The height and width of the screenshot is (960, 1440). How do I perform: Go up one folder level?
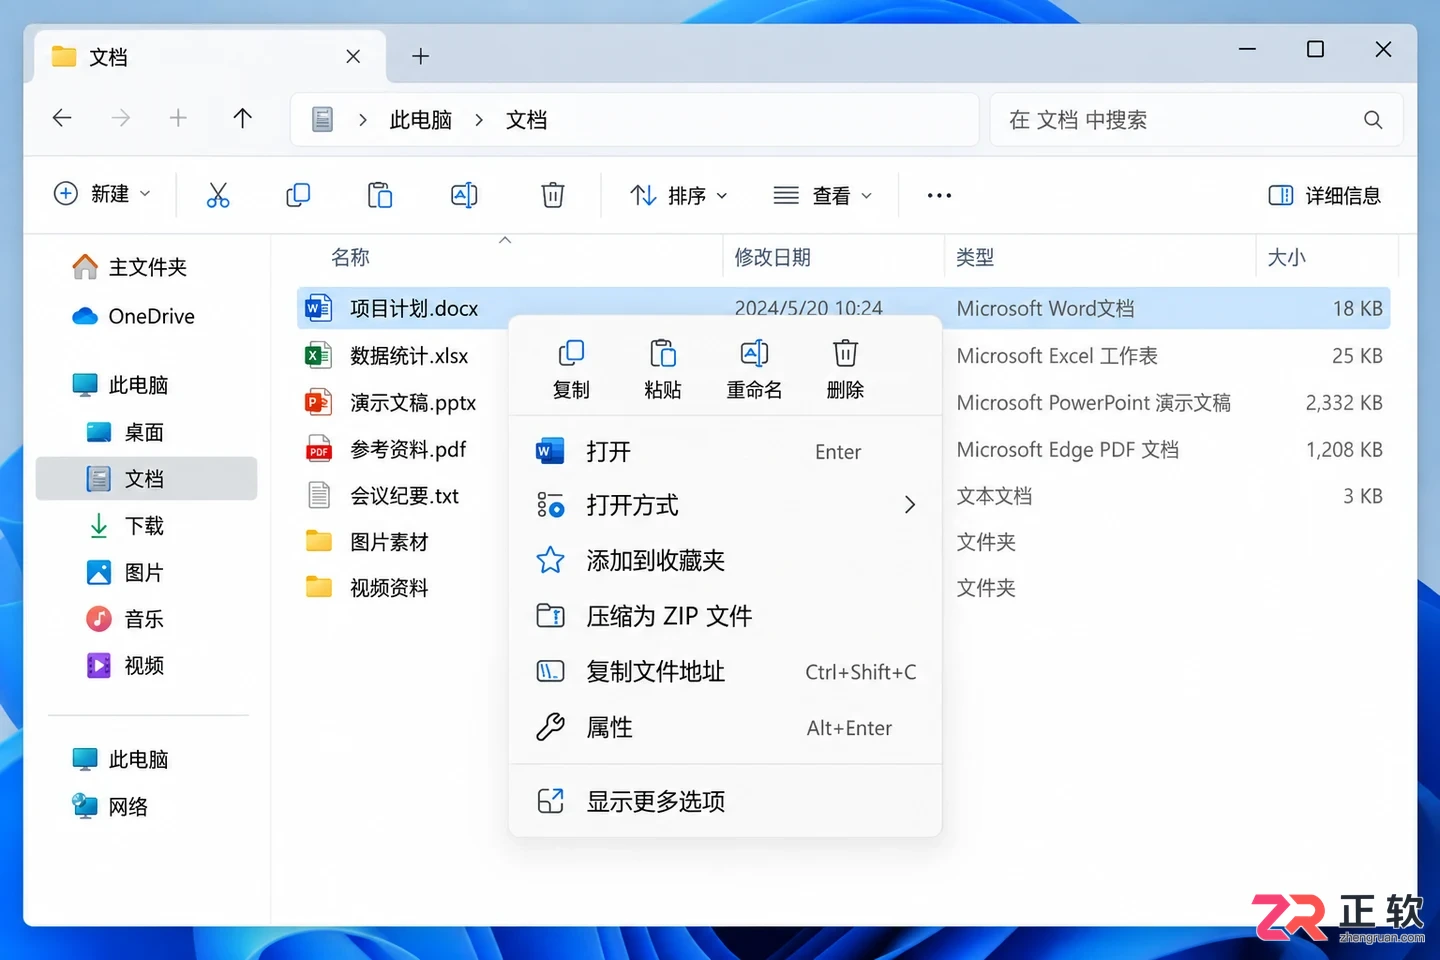coord(242,118)
